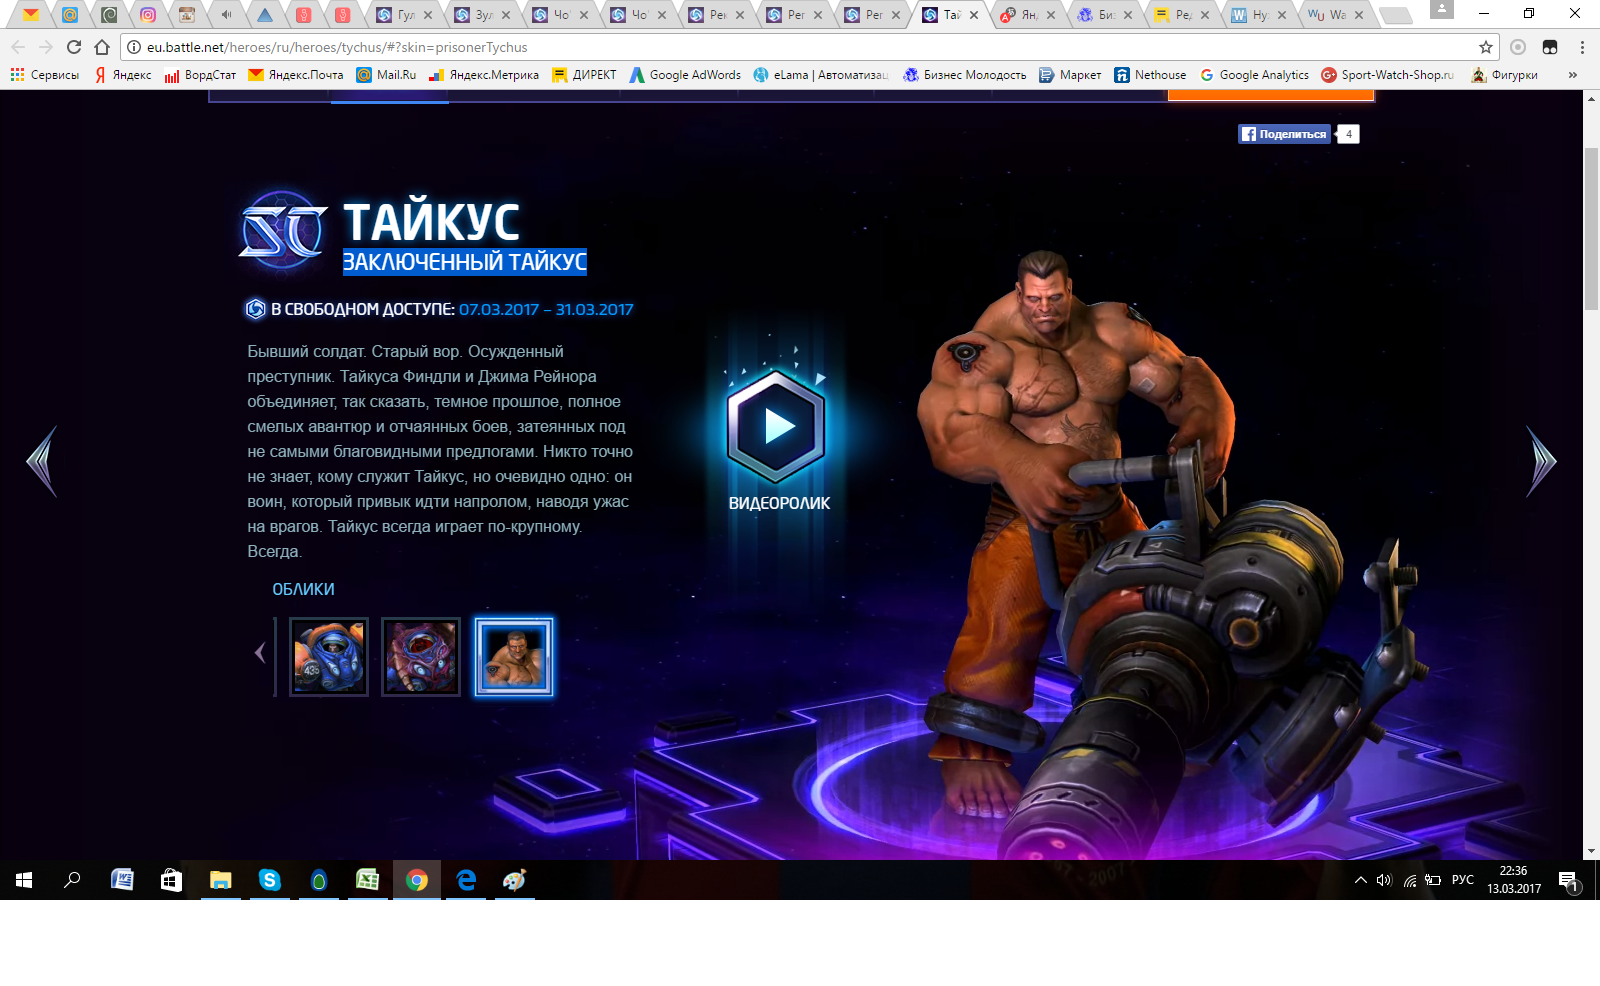
Task: Open the Маркет bookmark
Action: click(x=1070, y=75)
